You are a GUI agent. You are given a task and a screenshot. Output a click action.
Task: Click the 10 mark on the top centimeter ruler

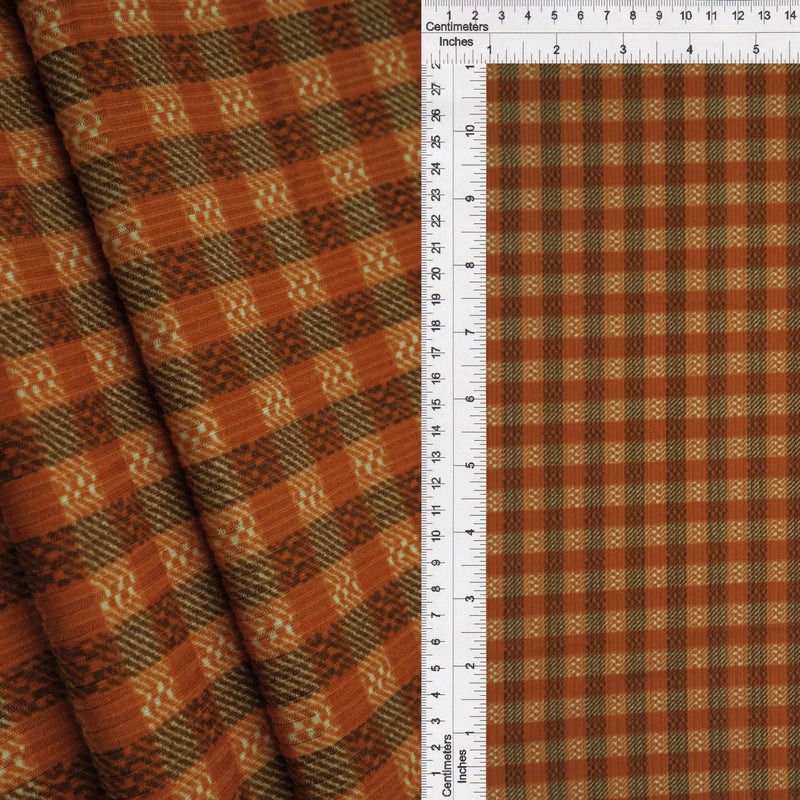click(685, 16)
